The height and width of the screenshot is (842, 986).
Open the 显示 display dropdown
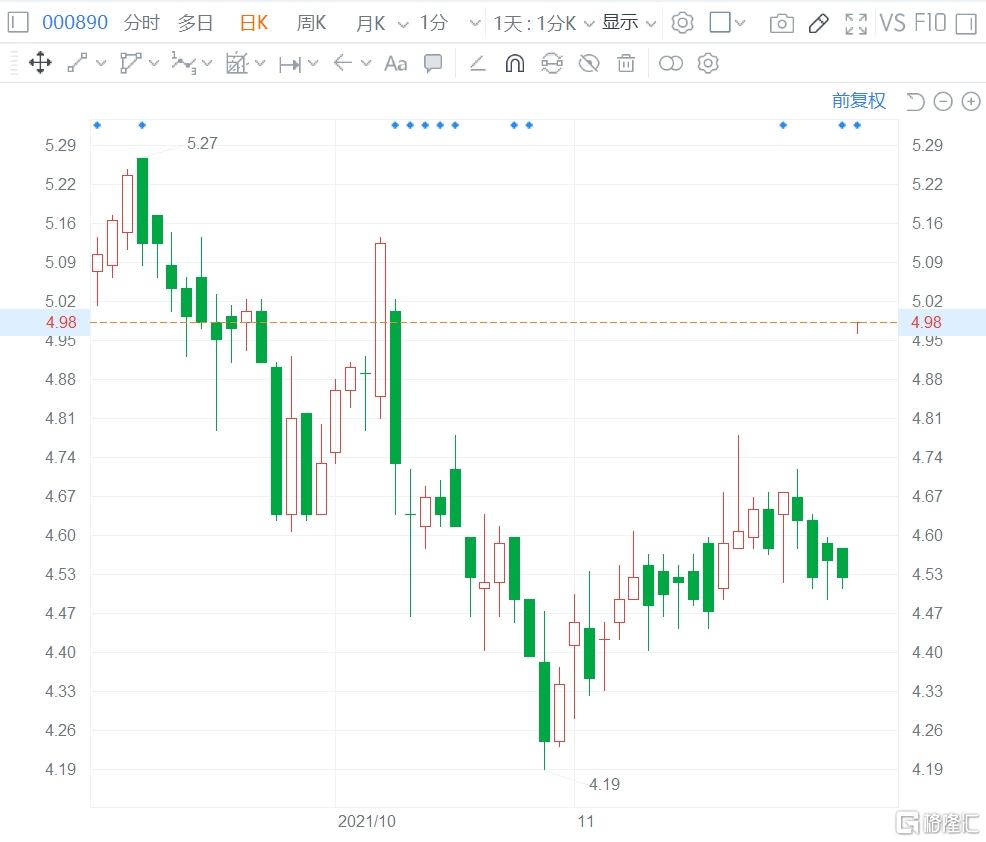click(629, 23)
